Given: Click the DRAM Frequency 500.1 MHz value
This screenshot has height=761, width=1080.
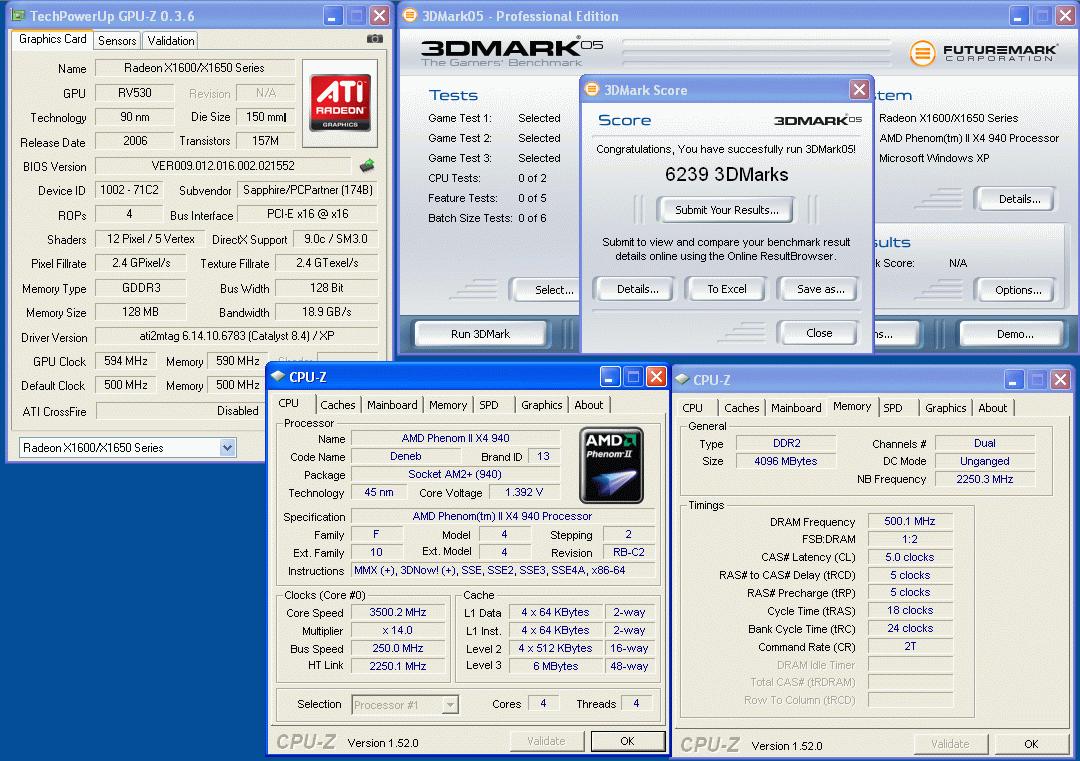Looking at the screenshot, I should pos(909,521).
